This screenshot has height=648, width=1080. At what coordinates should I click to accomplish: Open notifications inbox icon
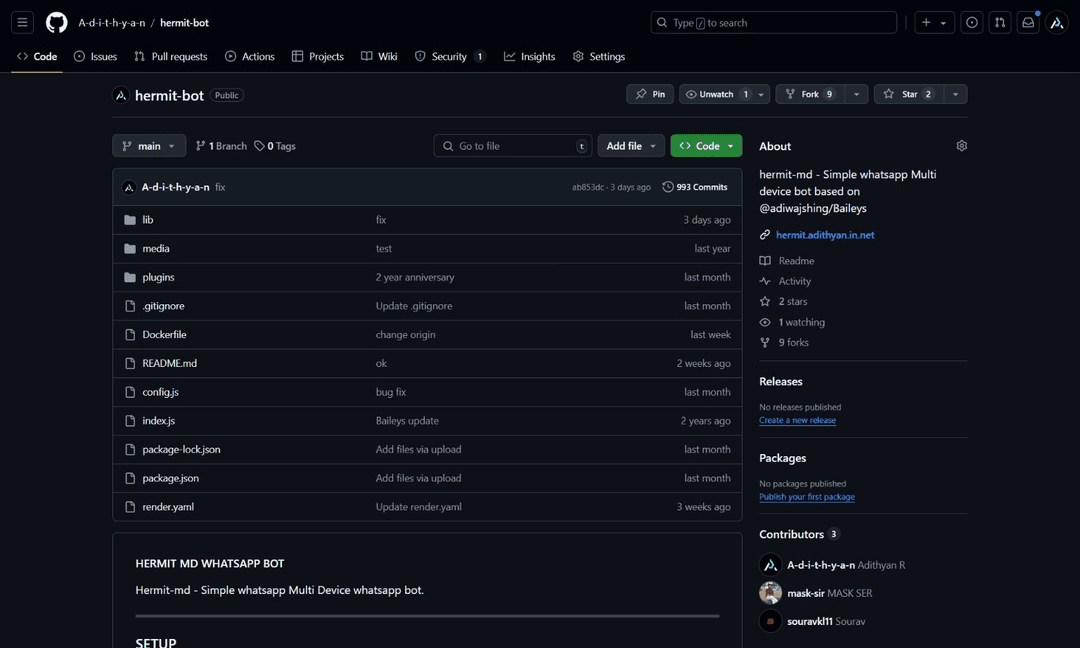point(1028,23)
